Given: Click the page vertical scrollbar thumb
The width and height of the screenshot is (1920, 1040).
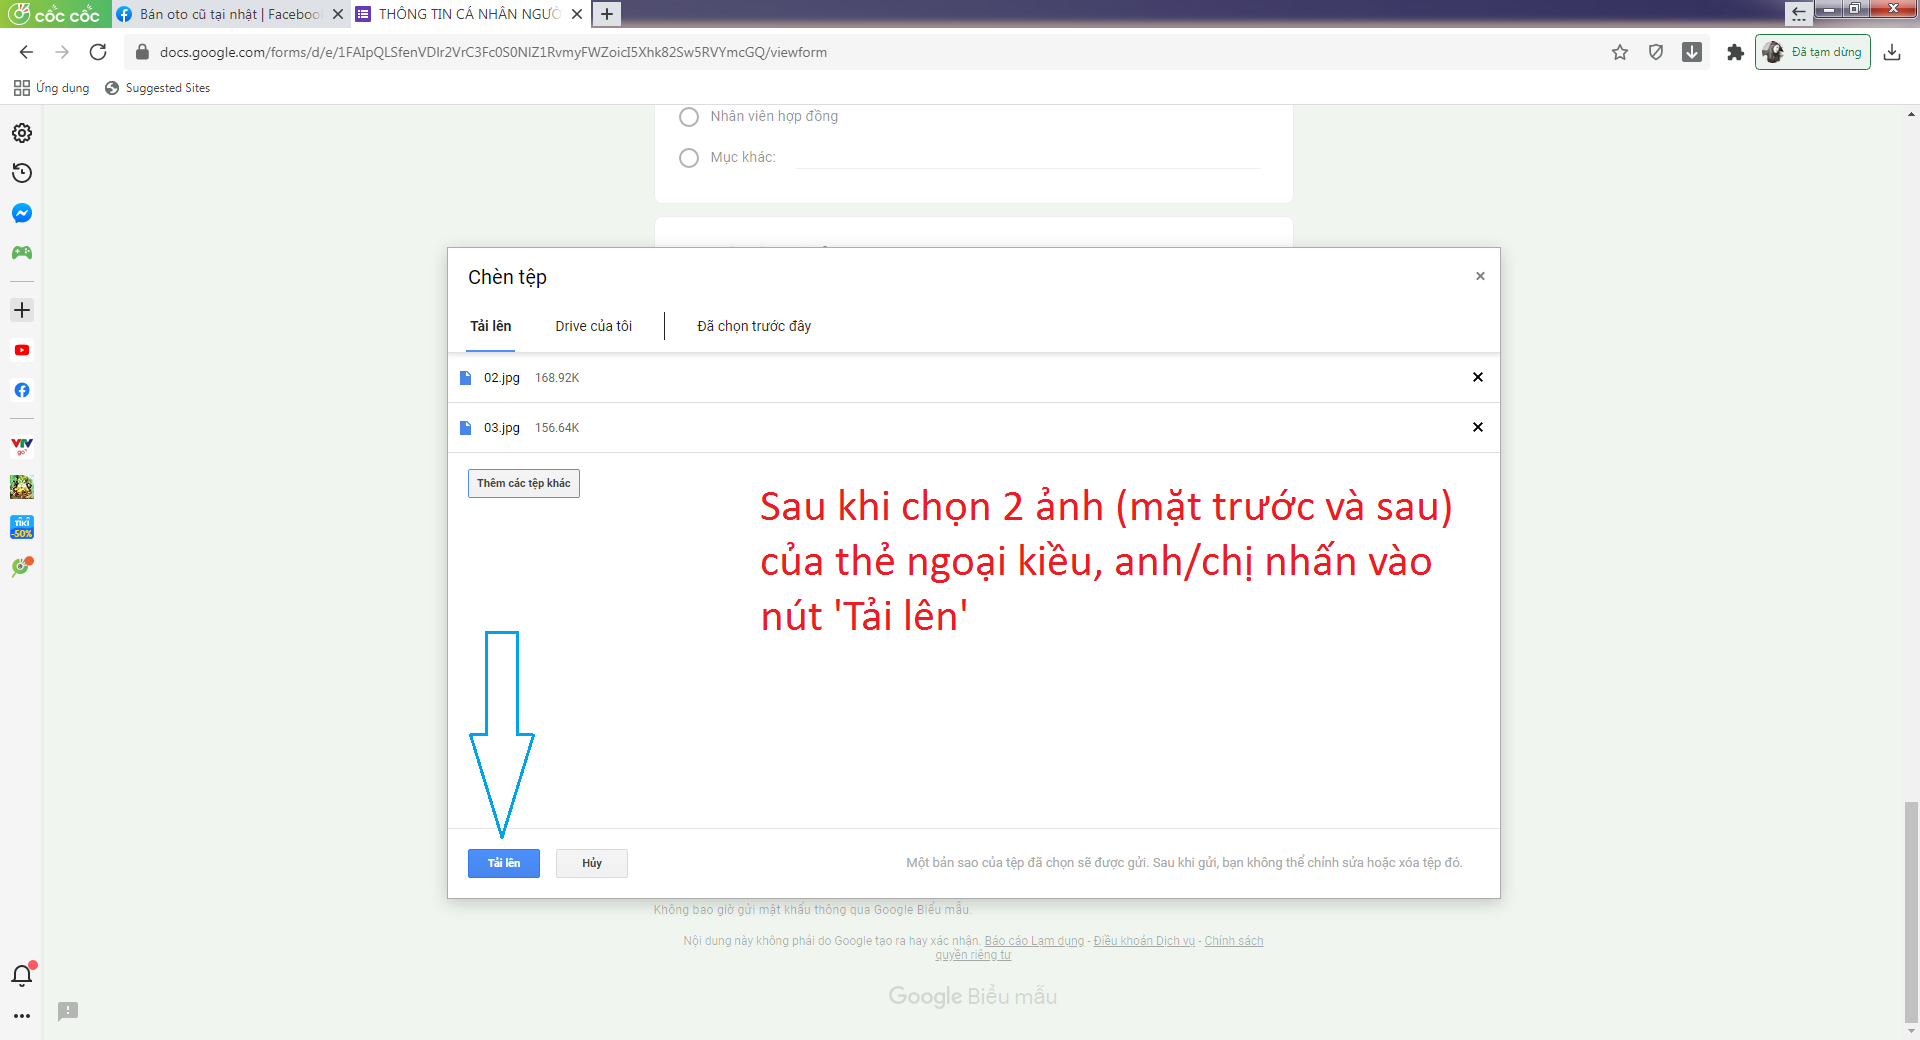Looking at the screenshot, I should click(1911, 910).
